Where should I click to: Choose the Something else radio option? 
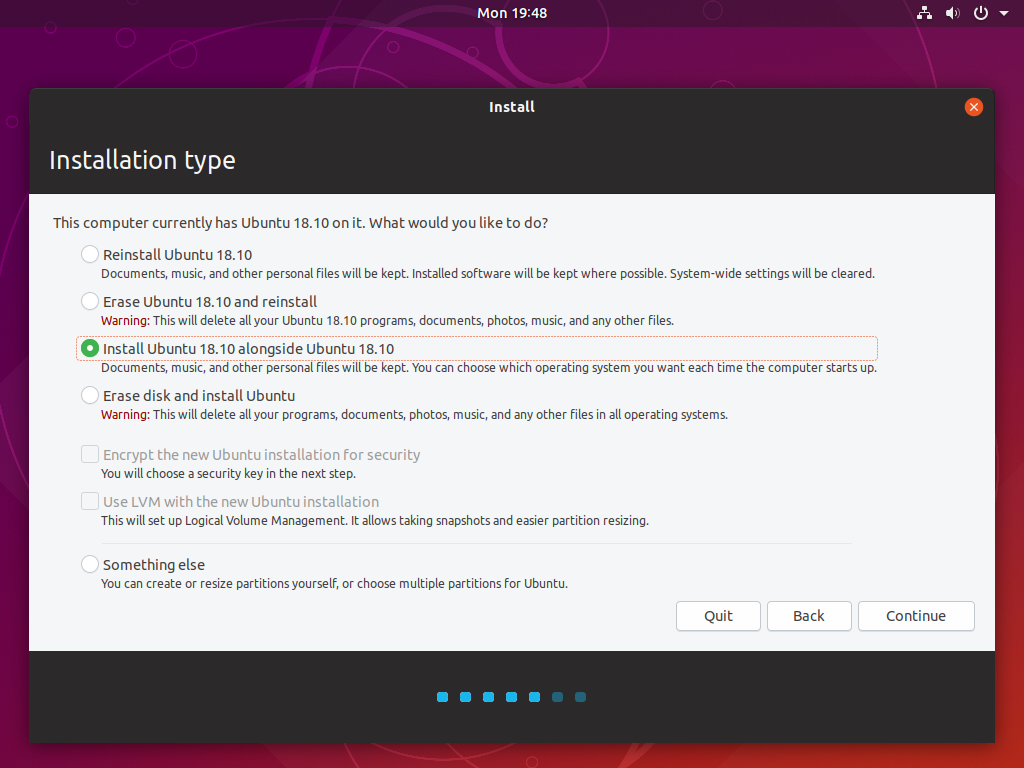coord(89,564)
